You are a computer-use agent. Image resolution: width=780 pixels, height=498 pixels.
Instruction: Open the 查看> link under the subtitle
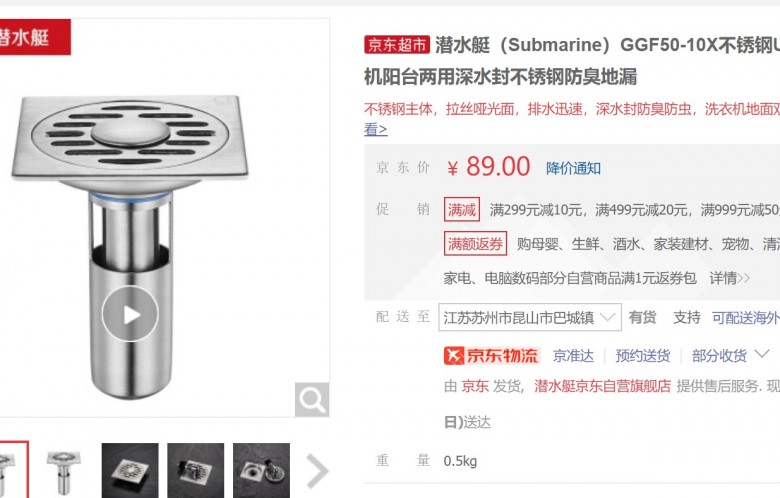point(376,129)
